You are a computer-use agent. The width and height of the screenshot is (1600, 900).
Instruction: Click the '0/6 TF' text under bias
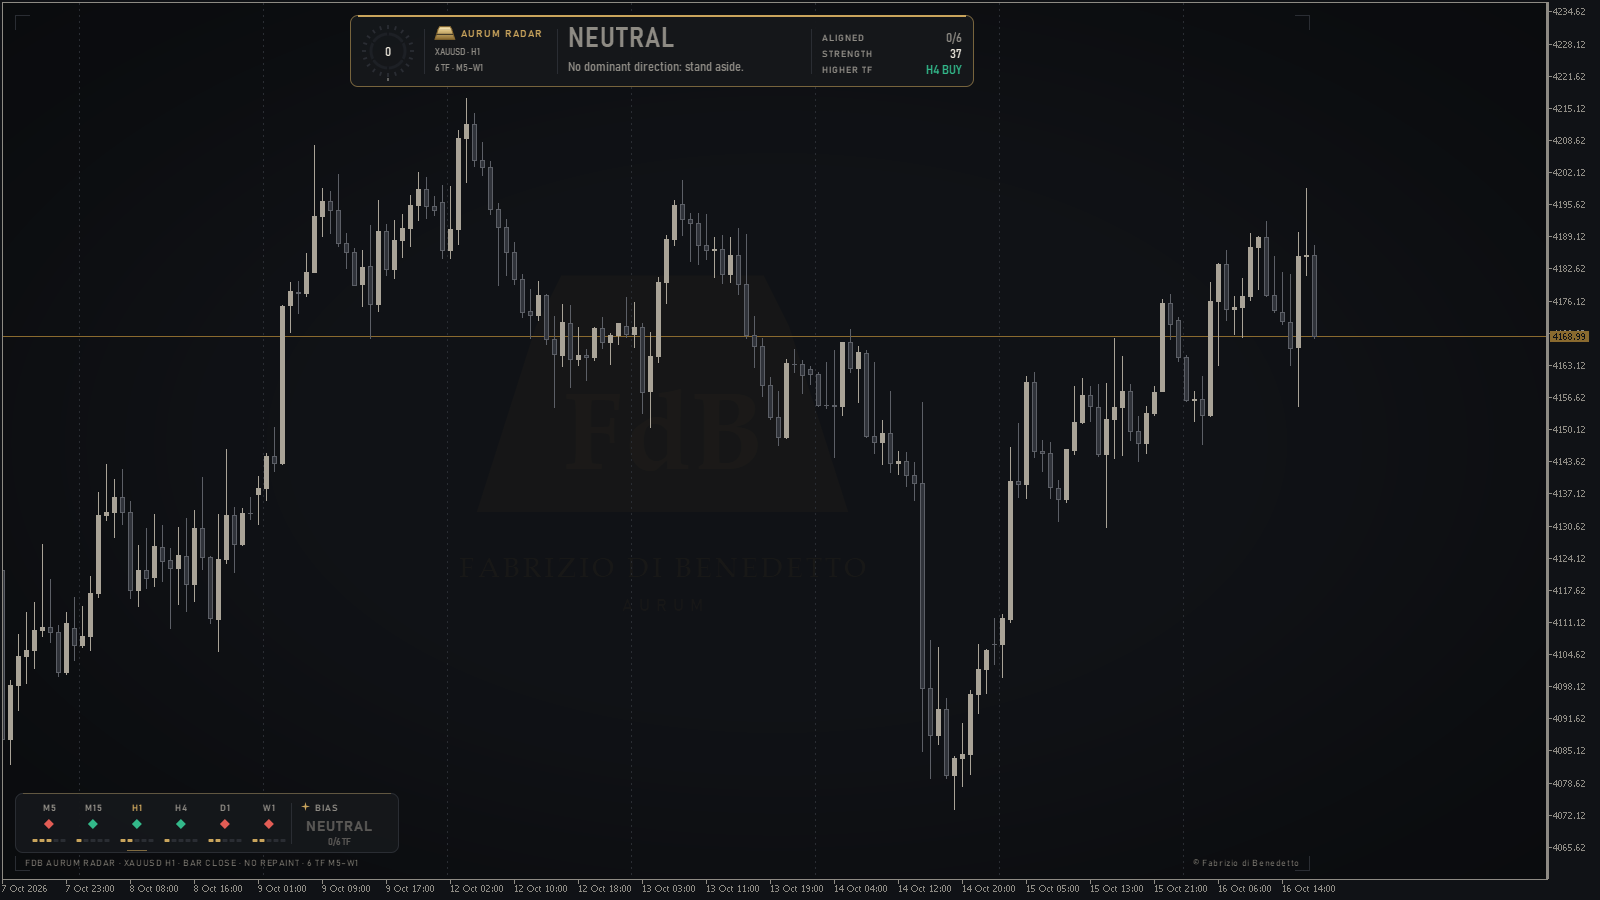(x=339, y=842)
